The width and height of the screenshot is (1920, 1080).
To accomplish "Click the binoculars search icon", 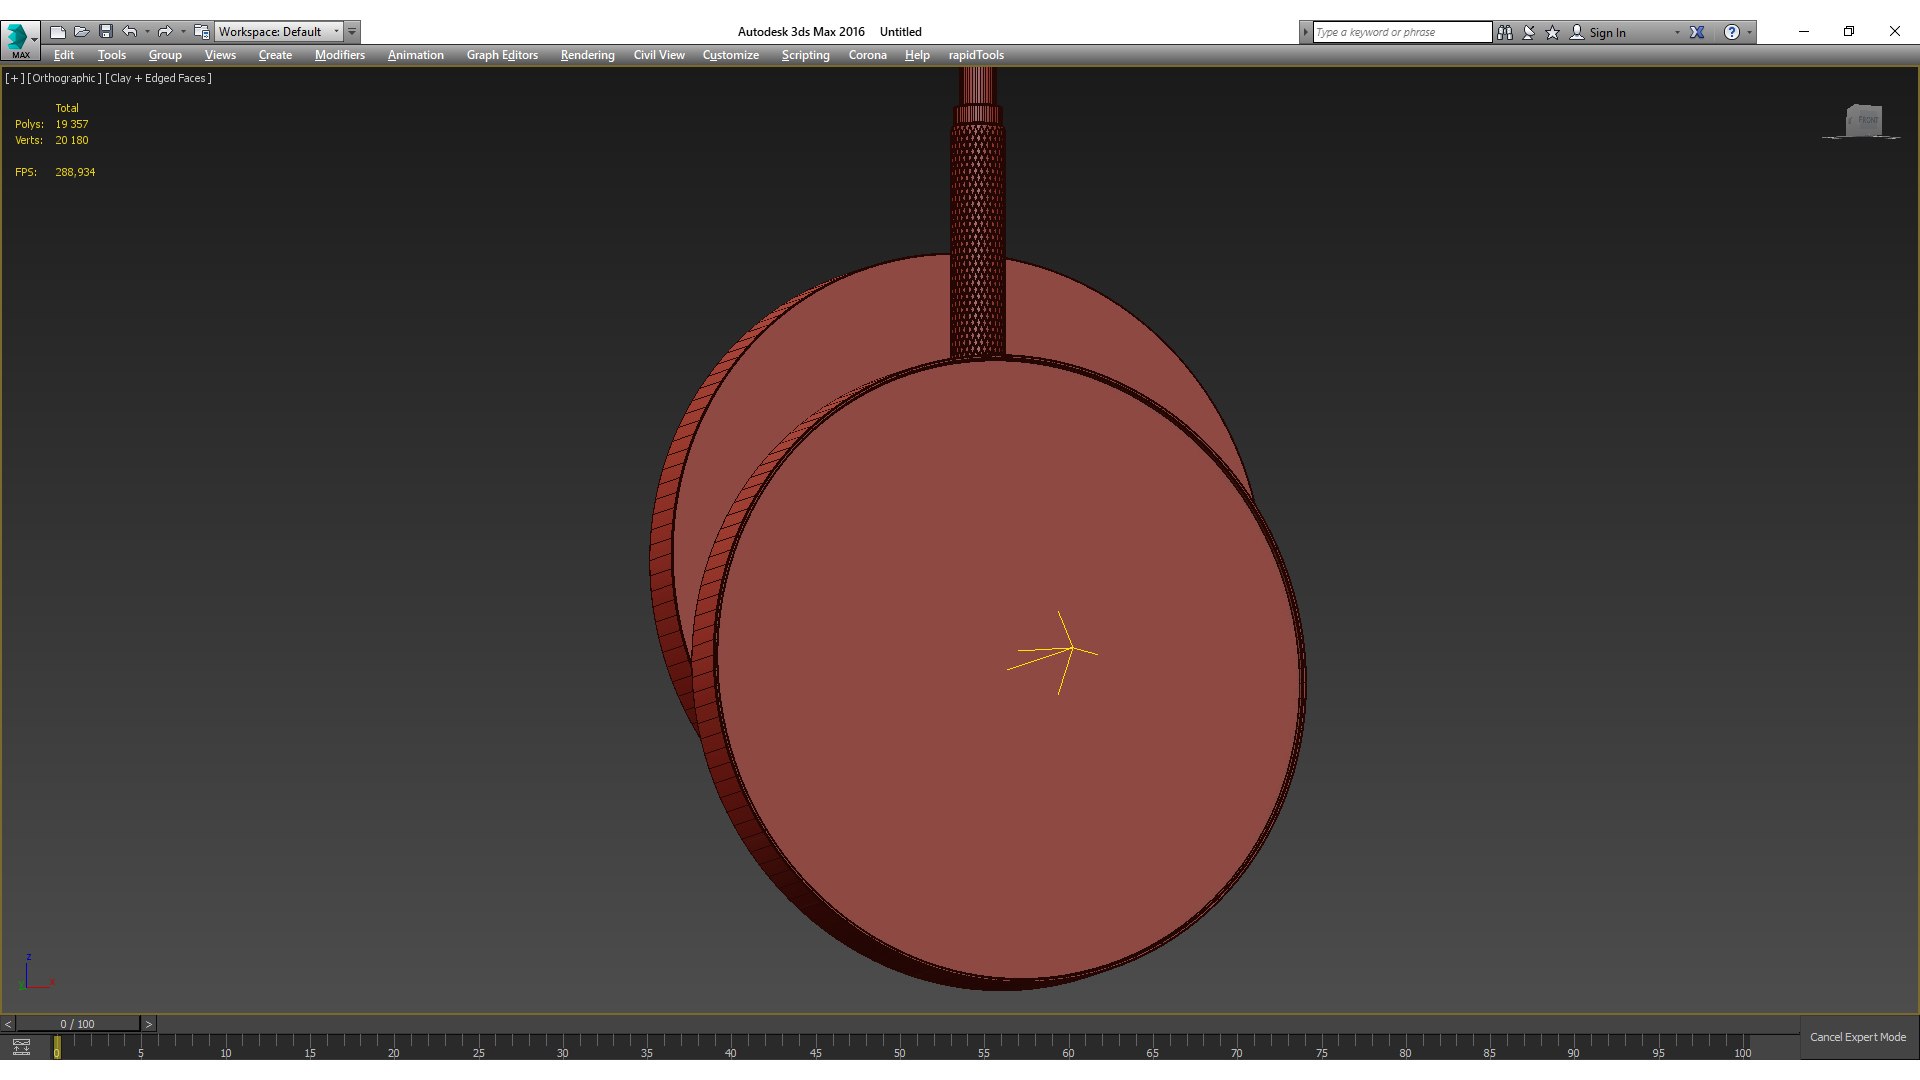I will (x=1505, y=32).
